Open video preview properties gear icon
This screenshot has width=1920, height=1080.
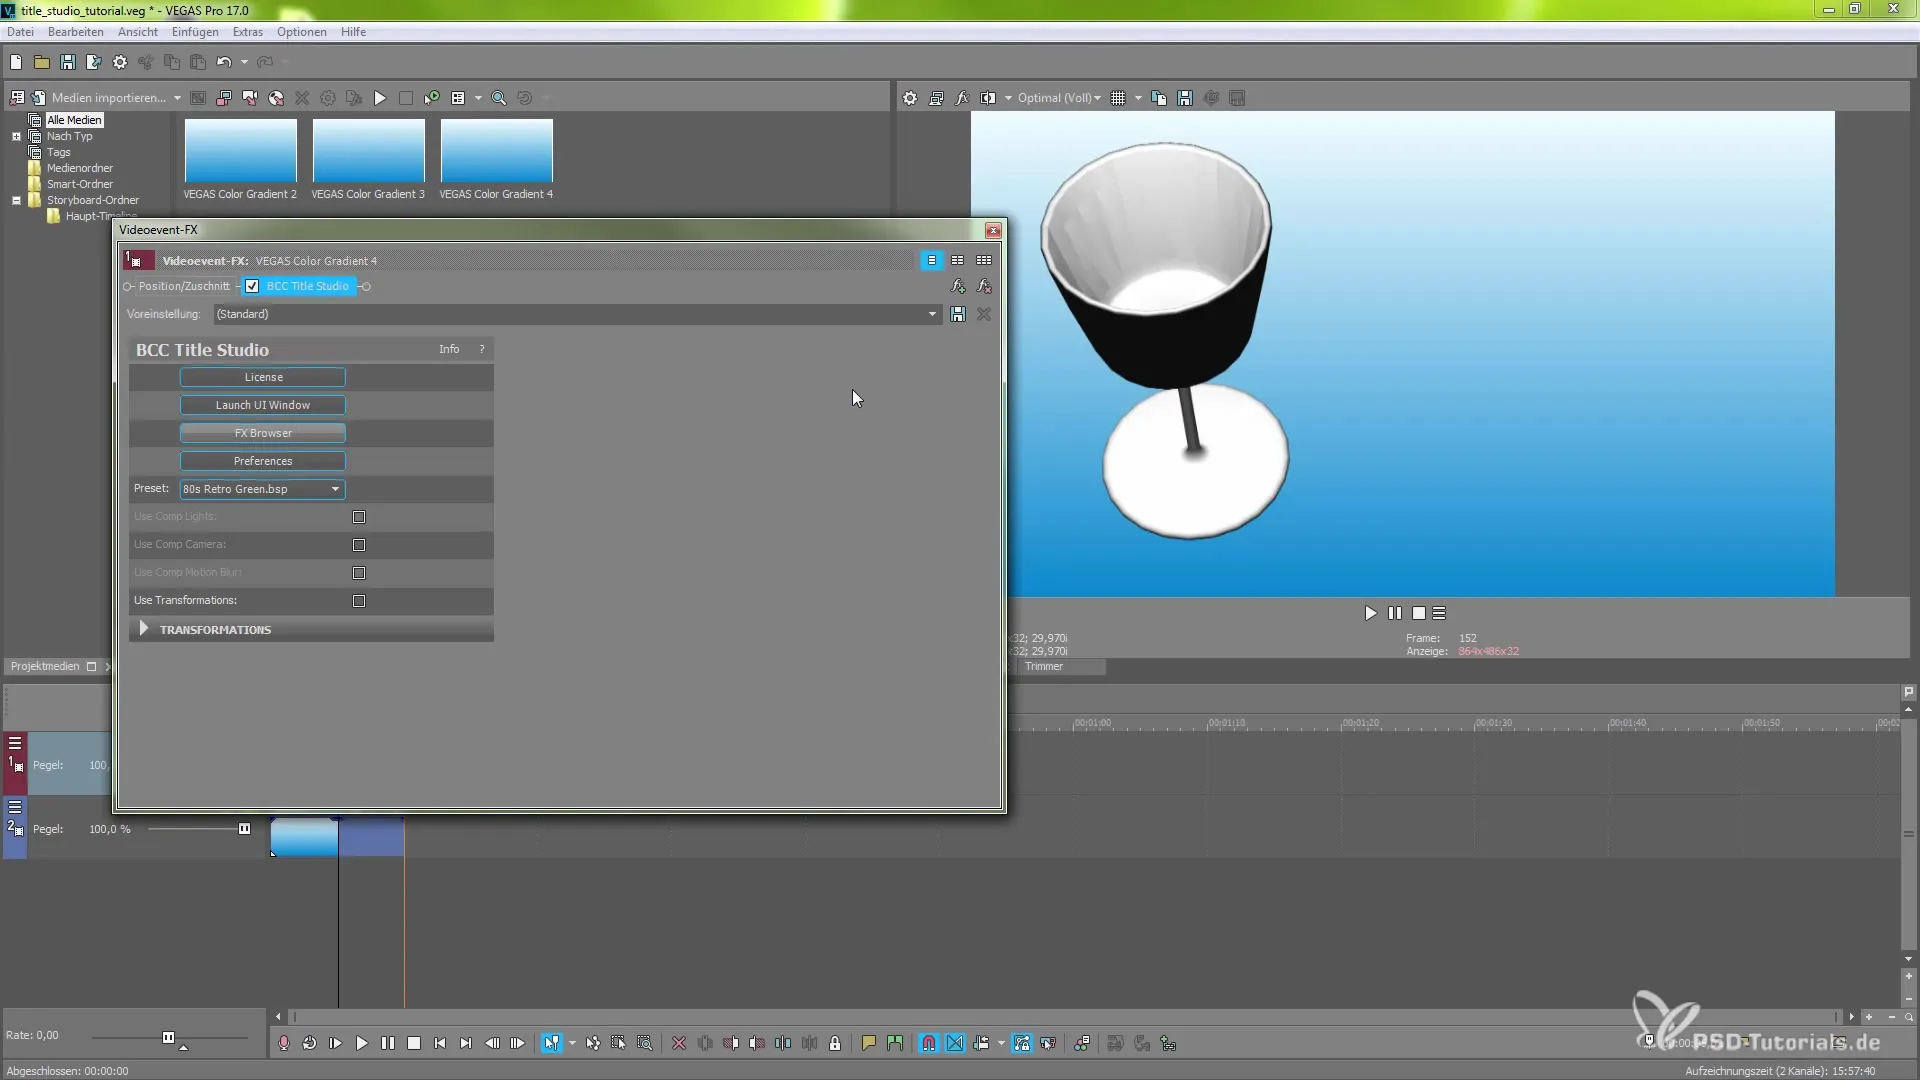pyautogui.click(x=910, y=98)
